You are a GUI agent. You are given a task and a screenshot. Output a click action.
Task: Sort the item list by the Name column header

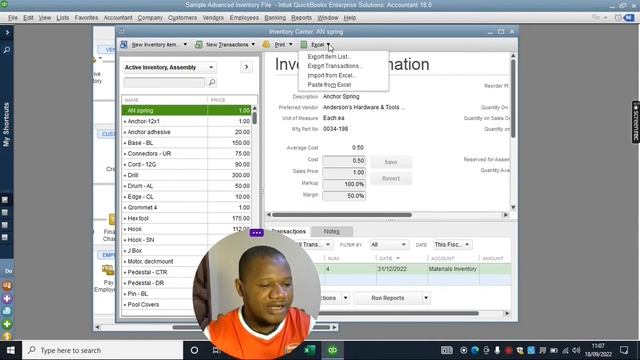(x=164, y=100)
